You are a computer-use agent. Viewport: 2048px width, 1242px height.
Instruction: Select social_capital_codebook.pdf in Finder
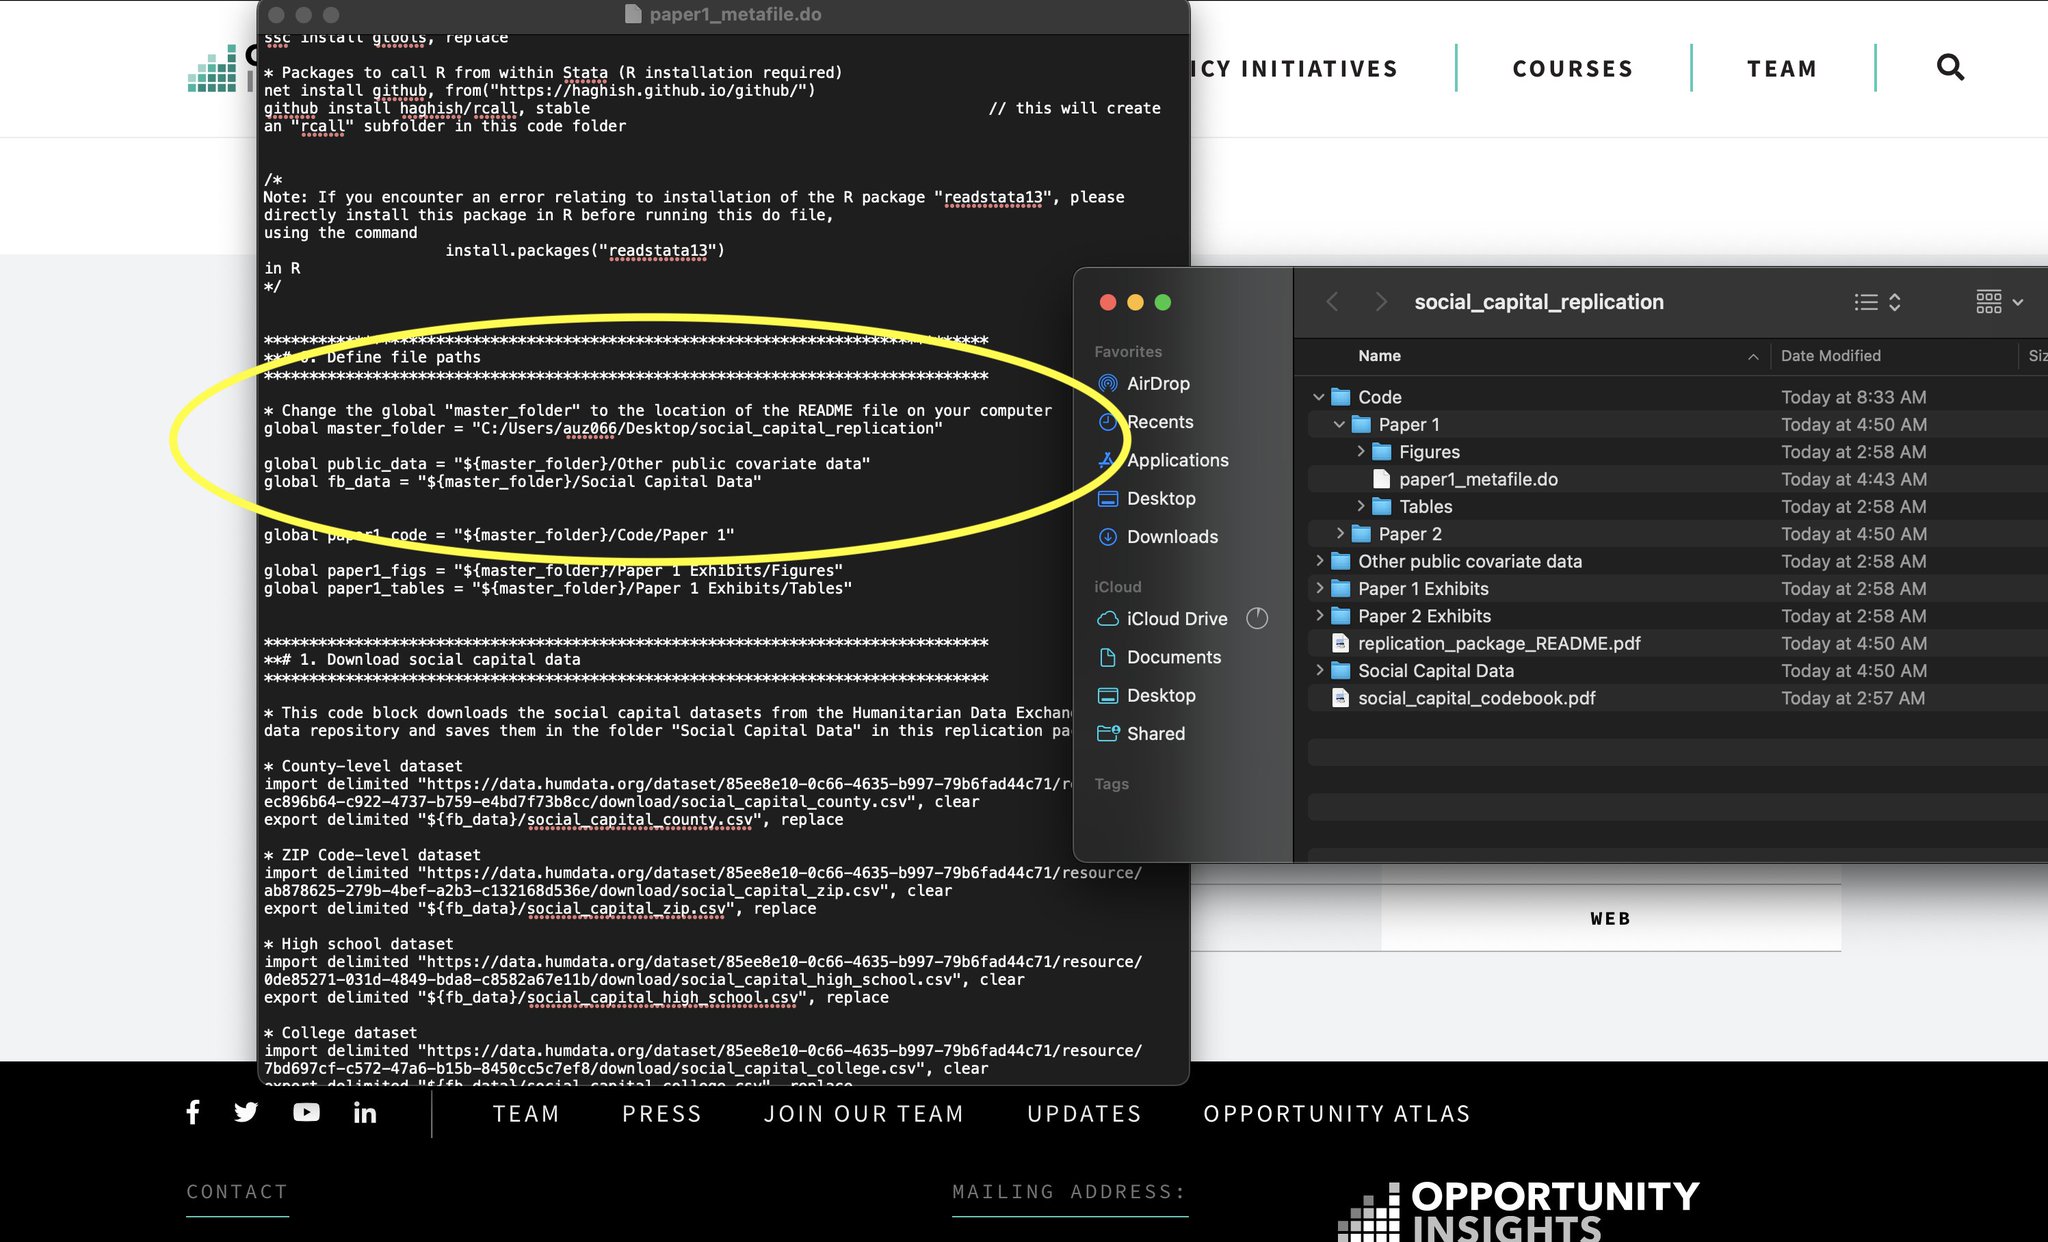1476,698
